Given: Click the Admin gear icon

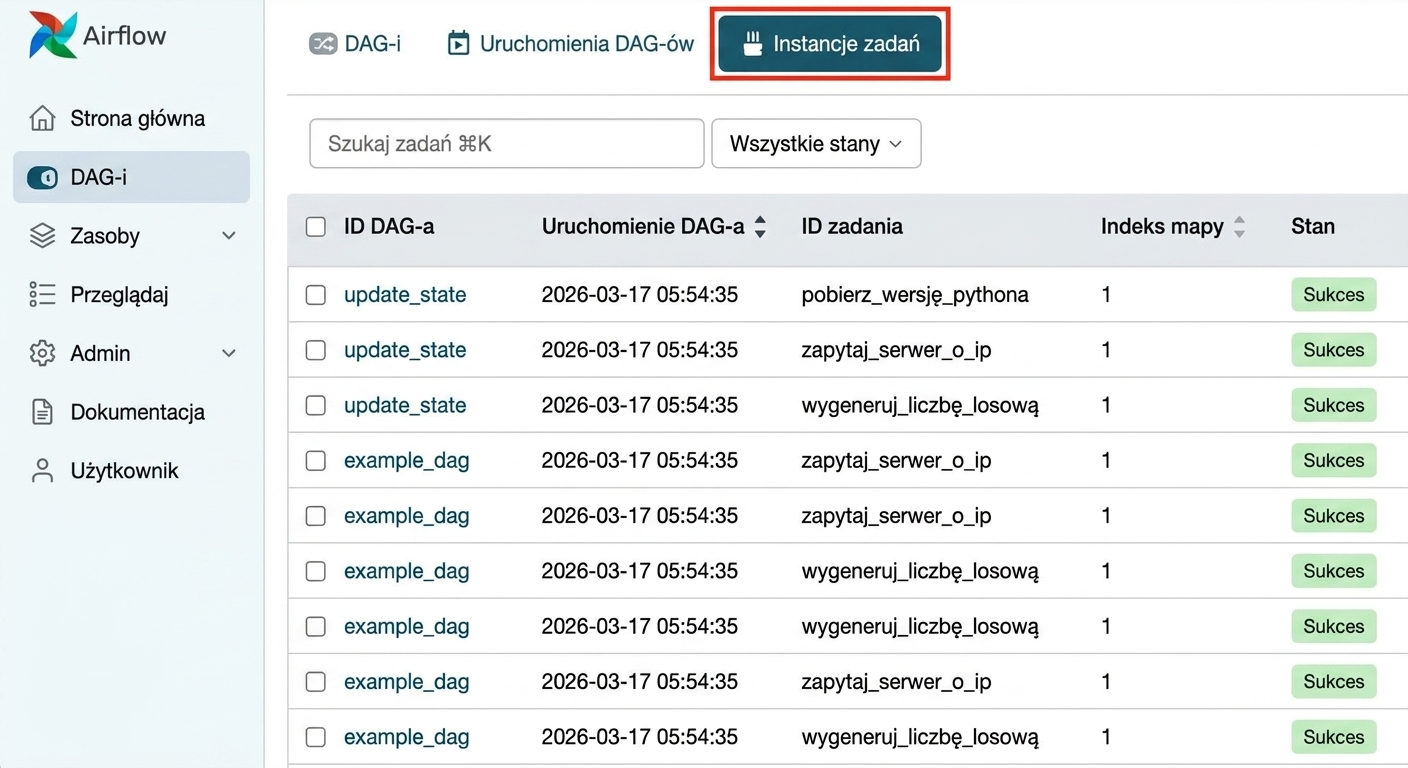Looking at the screenshot, I should 42,353.
